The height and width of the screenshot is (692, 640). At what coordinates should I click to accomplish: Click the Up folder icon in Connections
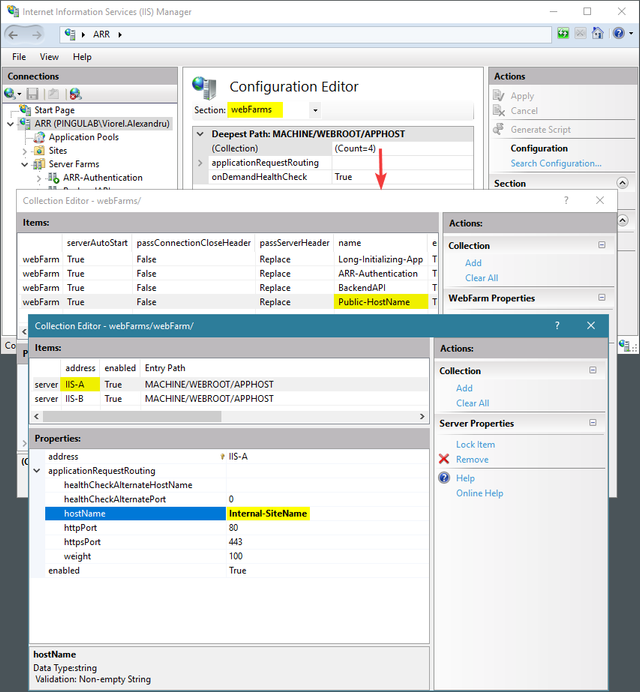point(54,94)
